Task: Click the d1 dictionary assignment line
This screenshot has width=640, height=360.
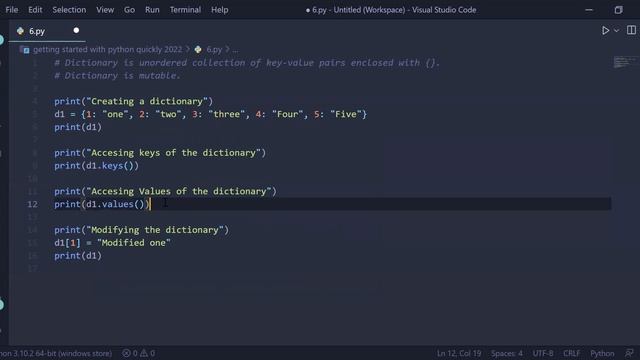Action: click(x=211, y=114)
